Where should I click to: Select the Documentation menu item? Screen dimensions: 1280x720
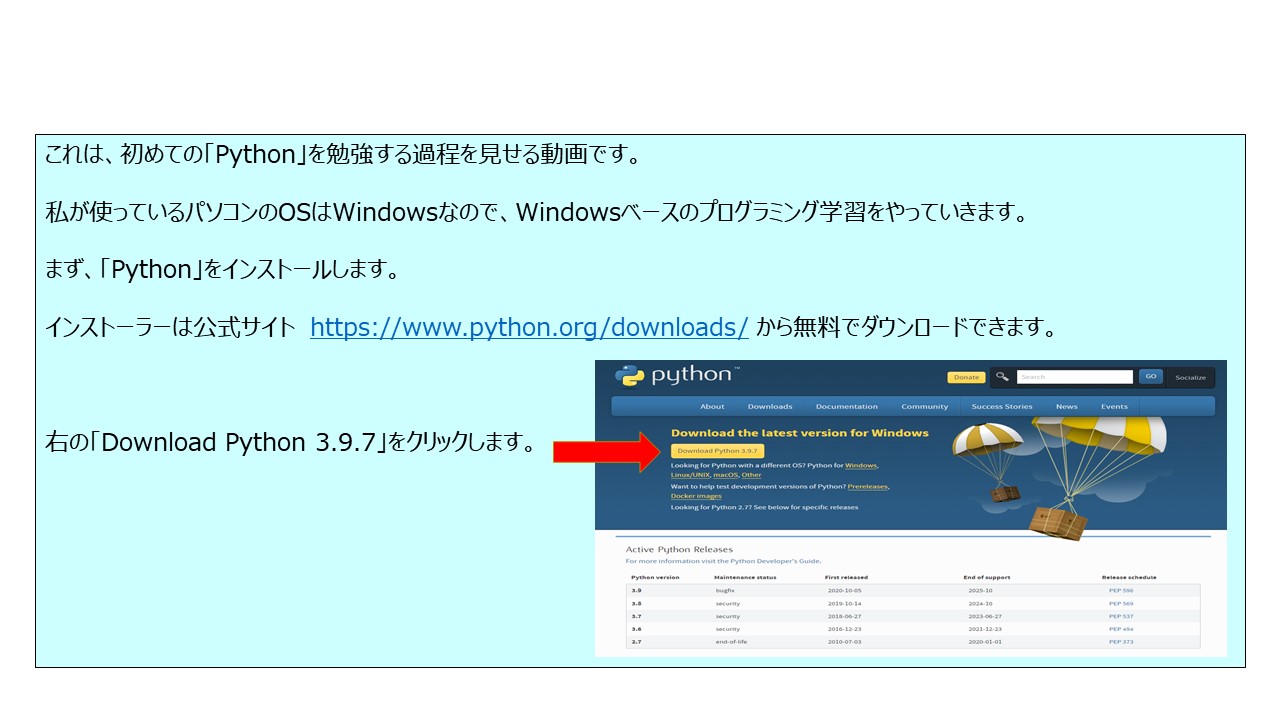coord(846,407)
